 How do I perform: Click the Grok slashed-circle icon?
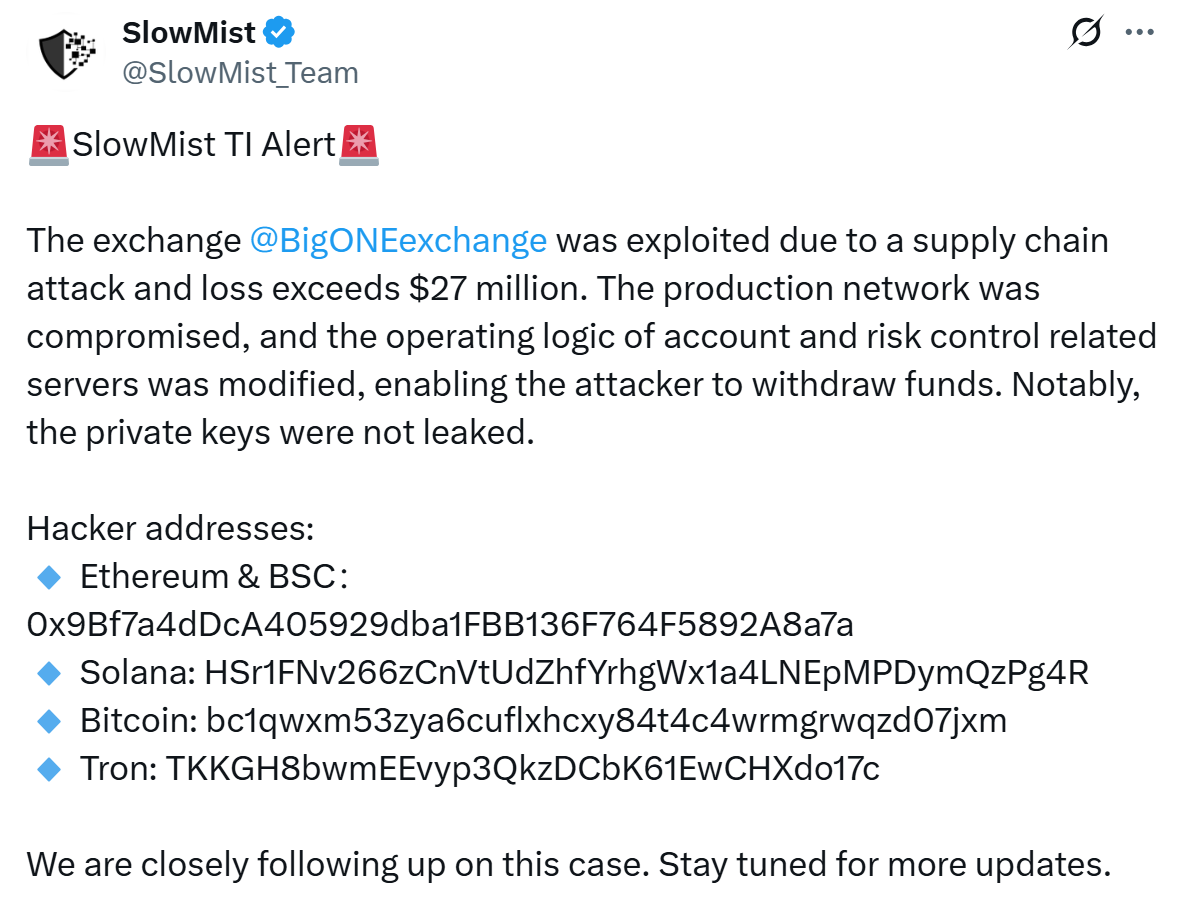coord(1085,33)
